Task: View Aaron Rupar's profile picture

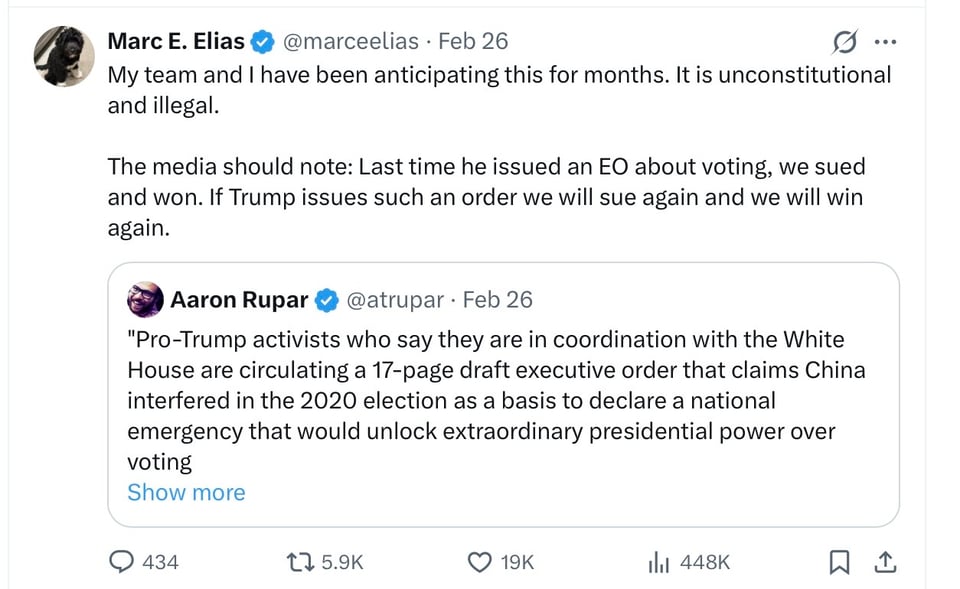Action: point(145,299)
